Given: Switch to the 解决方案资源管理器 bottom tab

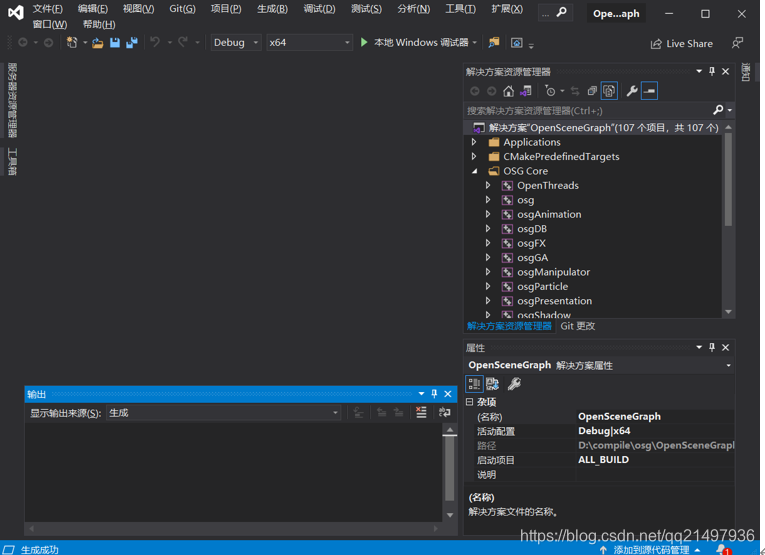Looking at the screenshot, I should (509, 326).
